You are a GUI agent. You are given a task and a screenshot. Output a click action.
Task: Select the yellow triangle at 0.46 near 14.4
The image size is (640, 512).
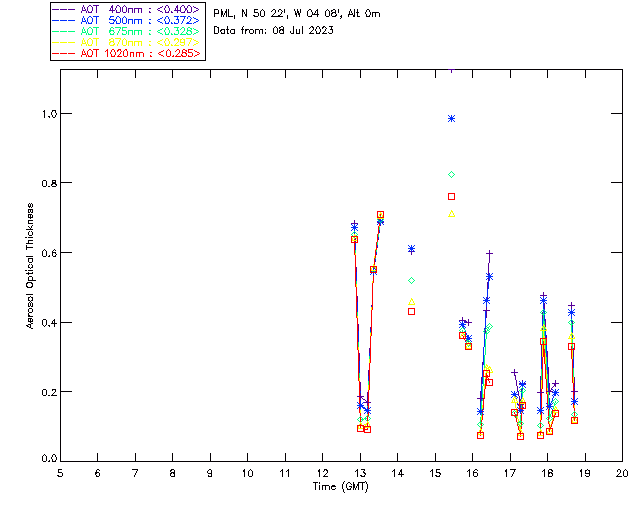[x=411, y=301]
